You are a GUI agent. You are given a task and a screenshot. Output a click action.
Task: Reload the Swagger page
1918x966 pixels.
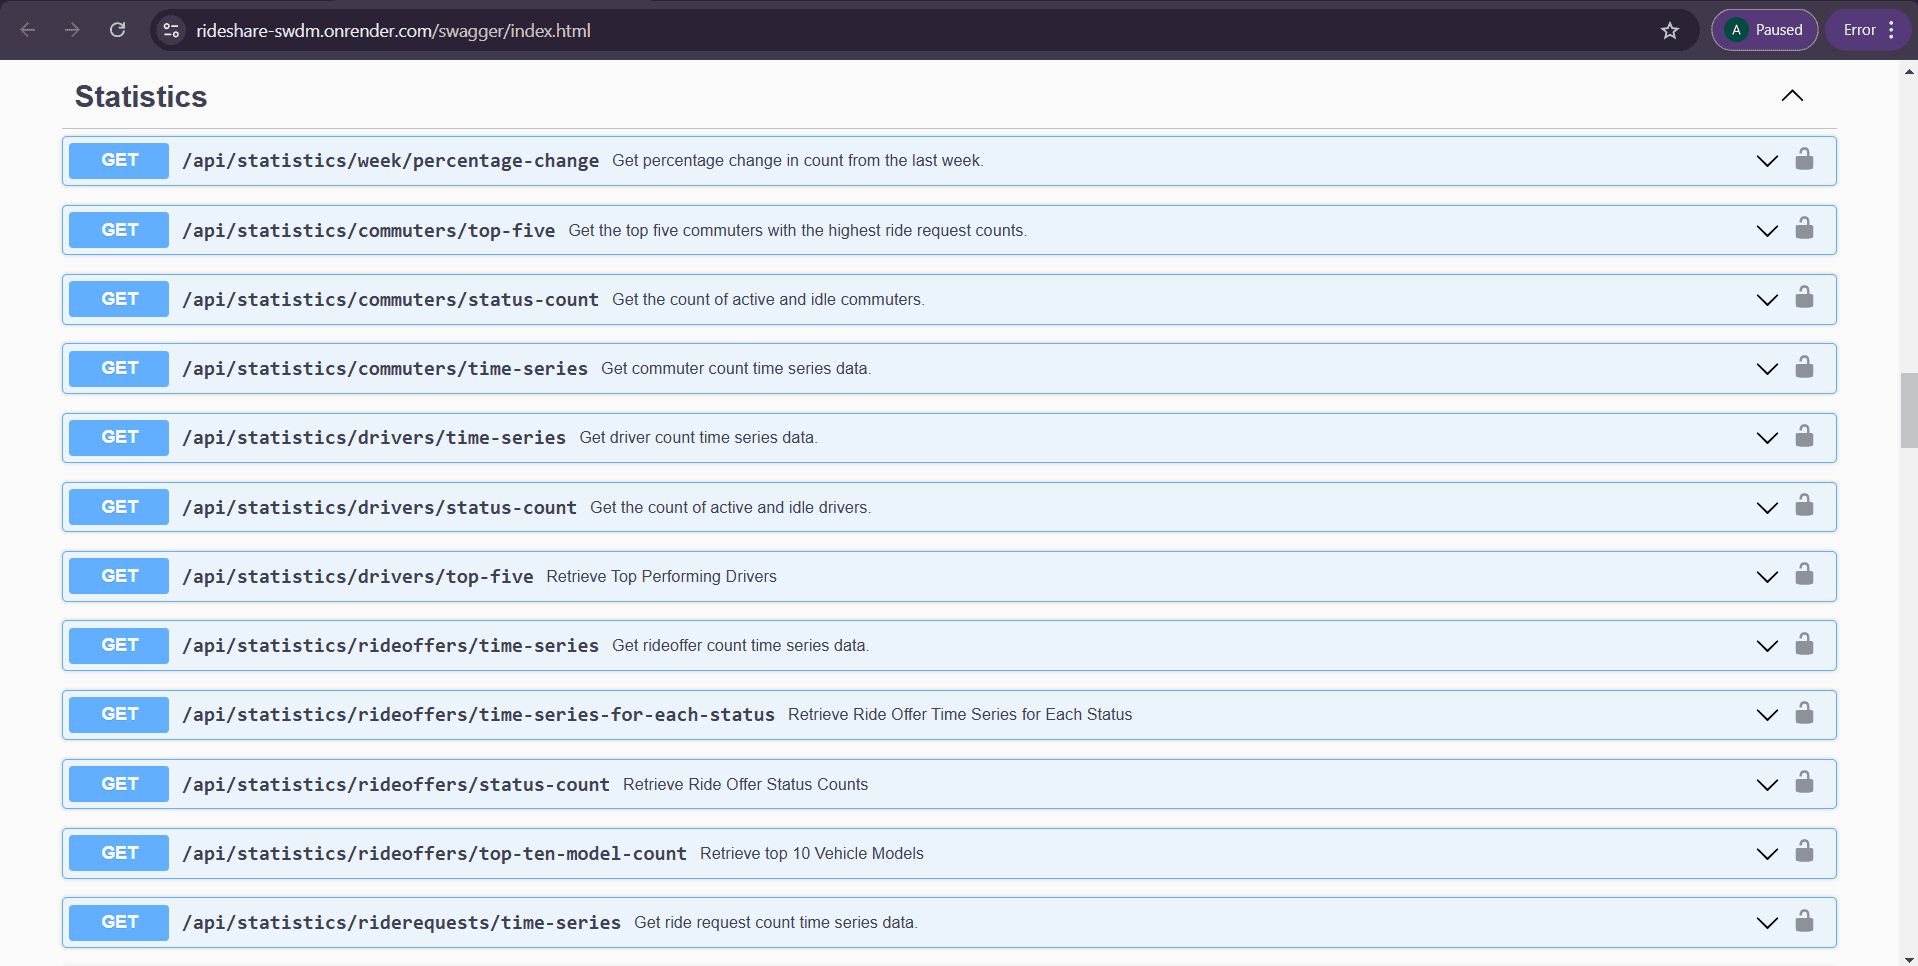(x=118, y=30)
